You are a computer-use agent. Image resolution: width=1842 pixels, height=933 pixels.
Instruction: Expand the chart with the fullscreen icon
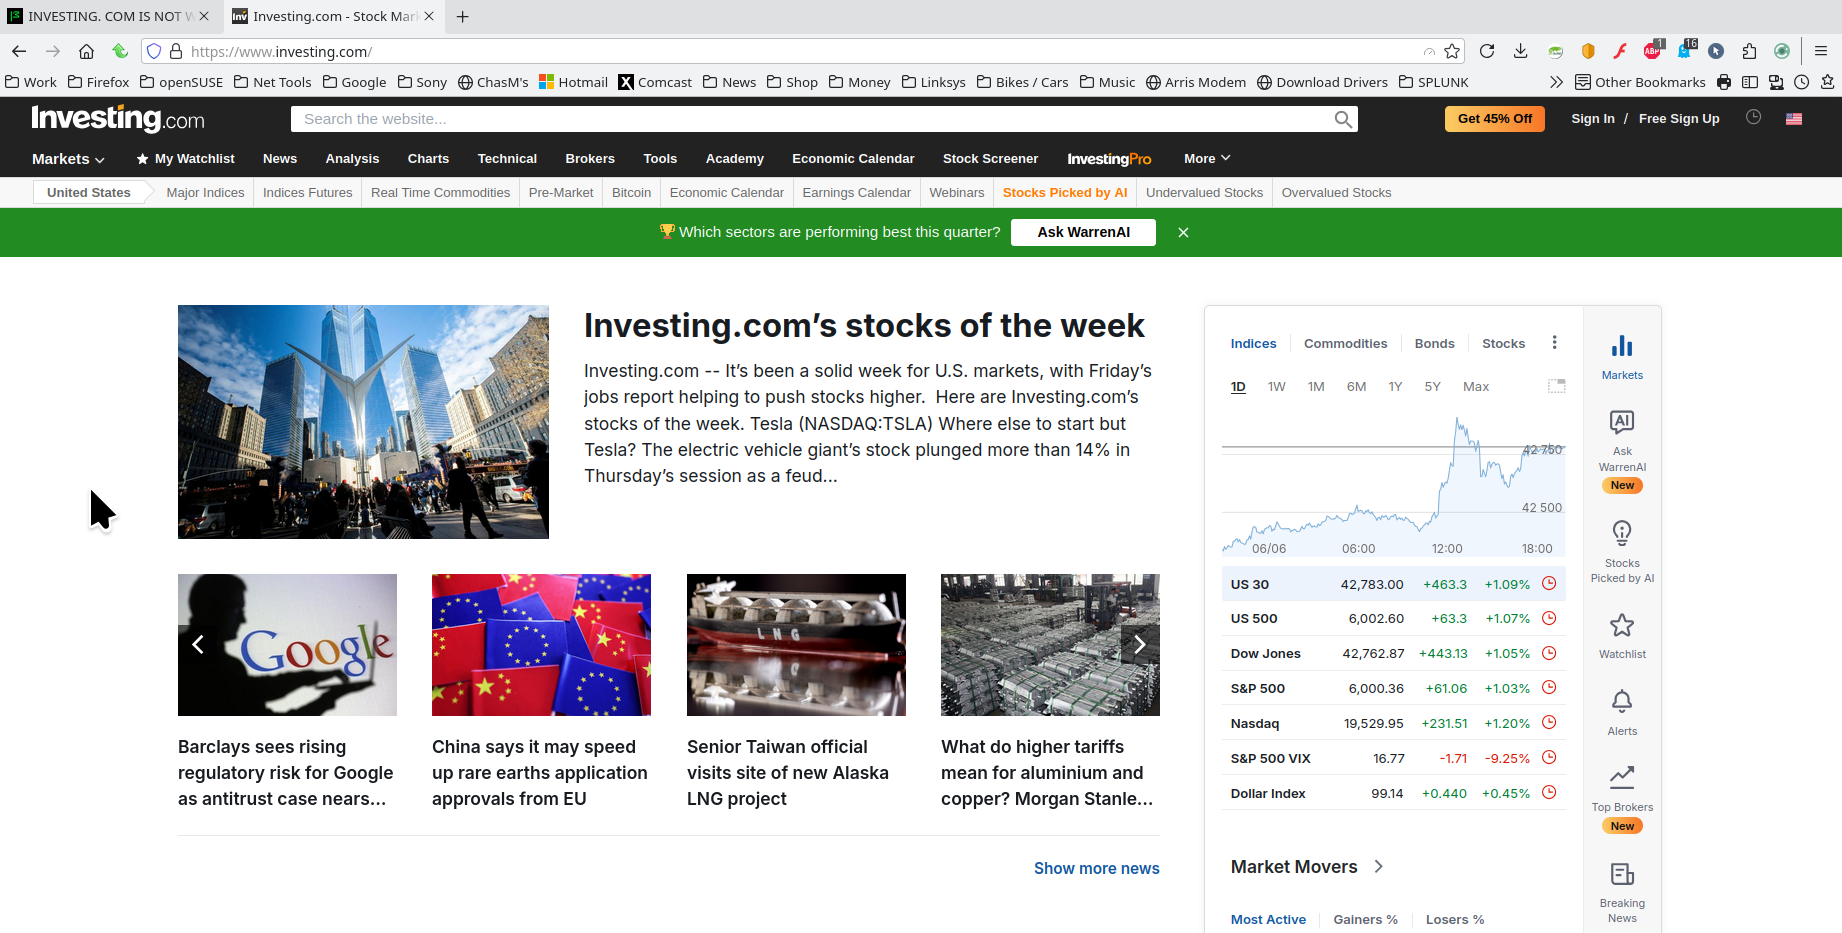[x=1557, y=386]
